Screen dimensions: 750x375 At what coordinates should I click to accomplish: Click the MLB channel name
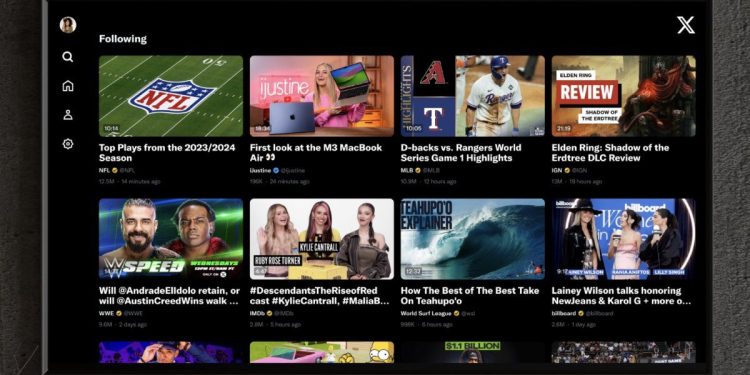point(407,170)
